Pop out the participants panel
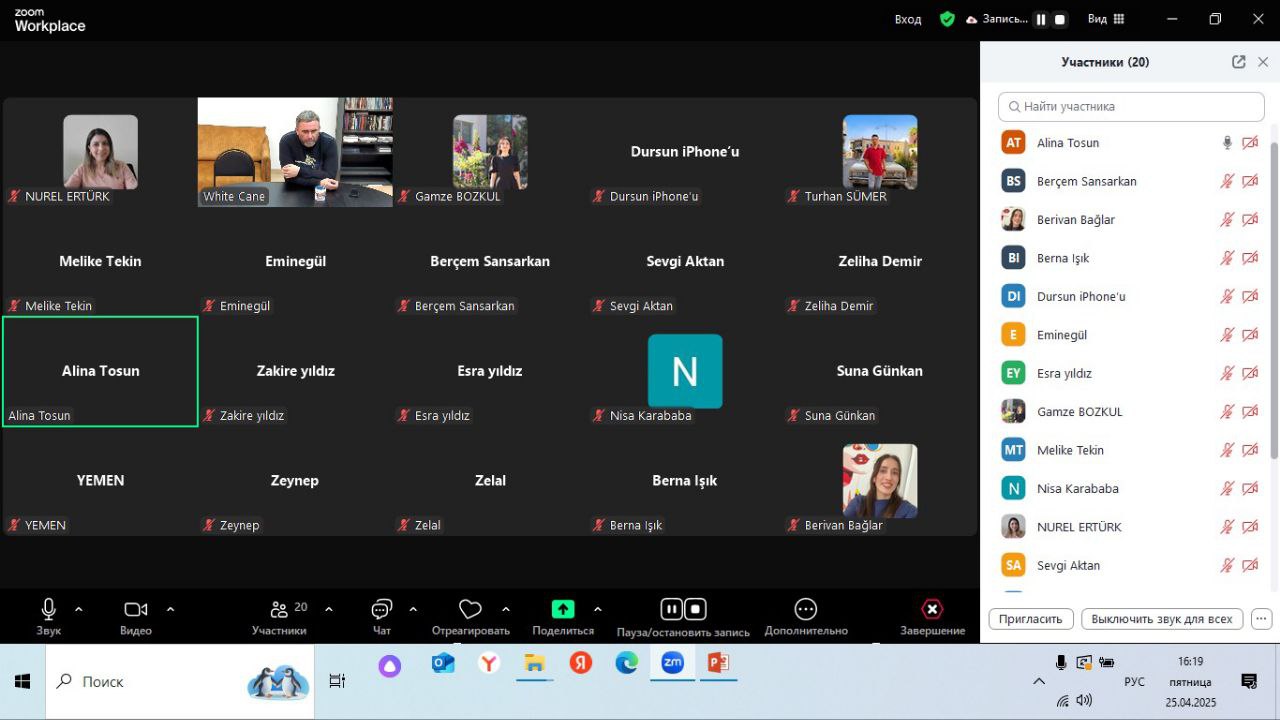The height and width of the screenshot is (720, 1280). [1239, 62]
